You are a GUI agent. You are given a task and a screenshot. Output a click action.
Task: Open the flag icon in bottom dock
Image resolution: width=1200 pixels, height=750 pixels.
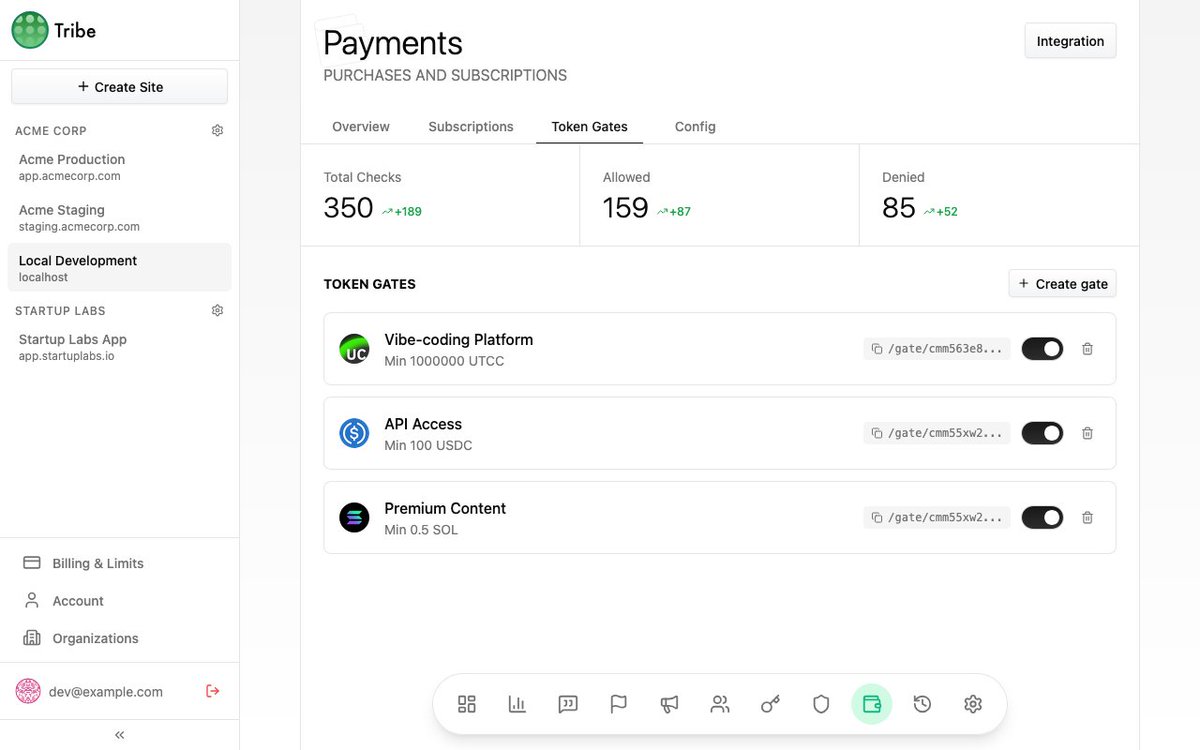(619, 704)
